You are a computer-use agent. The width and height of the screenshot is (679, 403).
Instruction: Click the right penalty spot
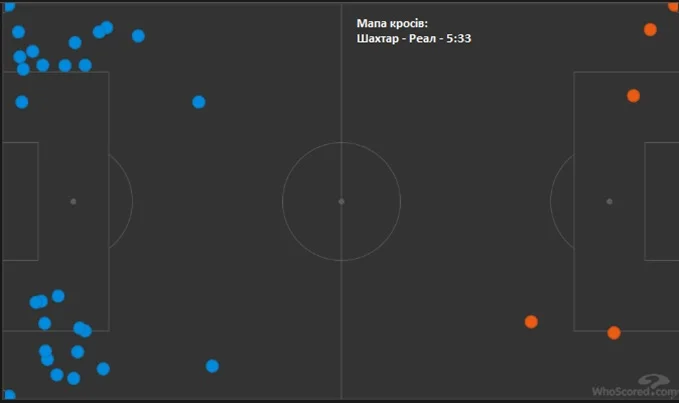609,201
